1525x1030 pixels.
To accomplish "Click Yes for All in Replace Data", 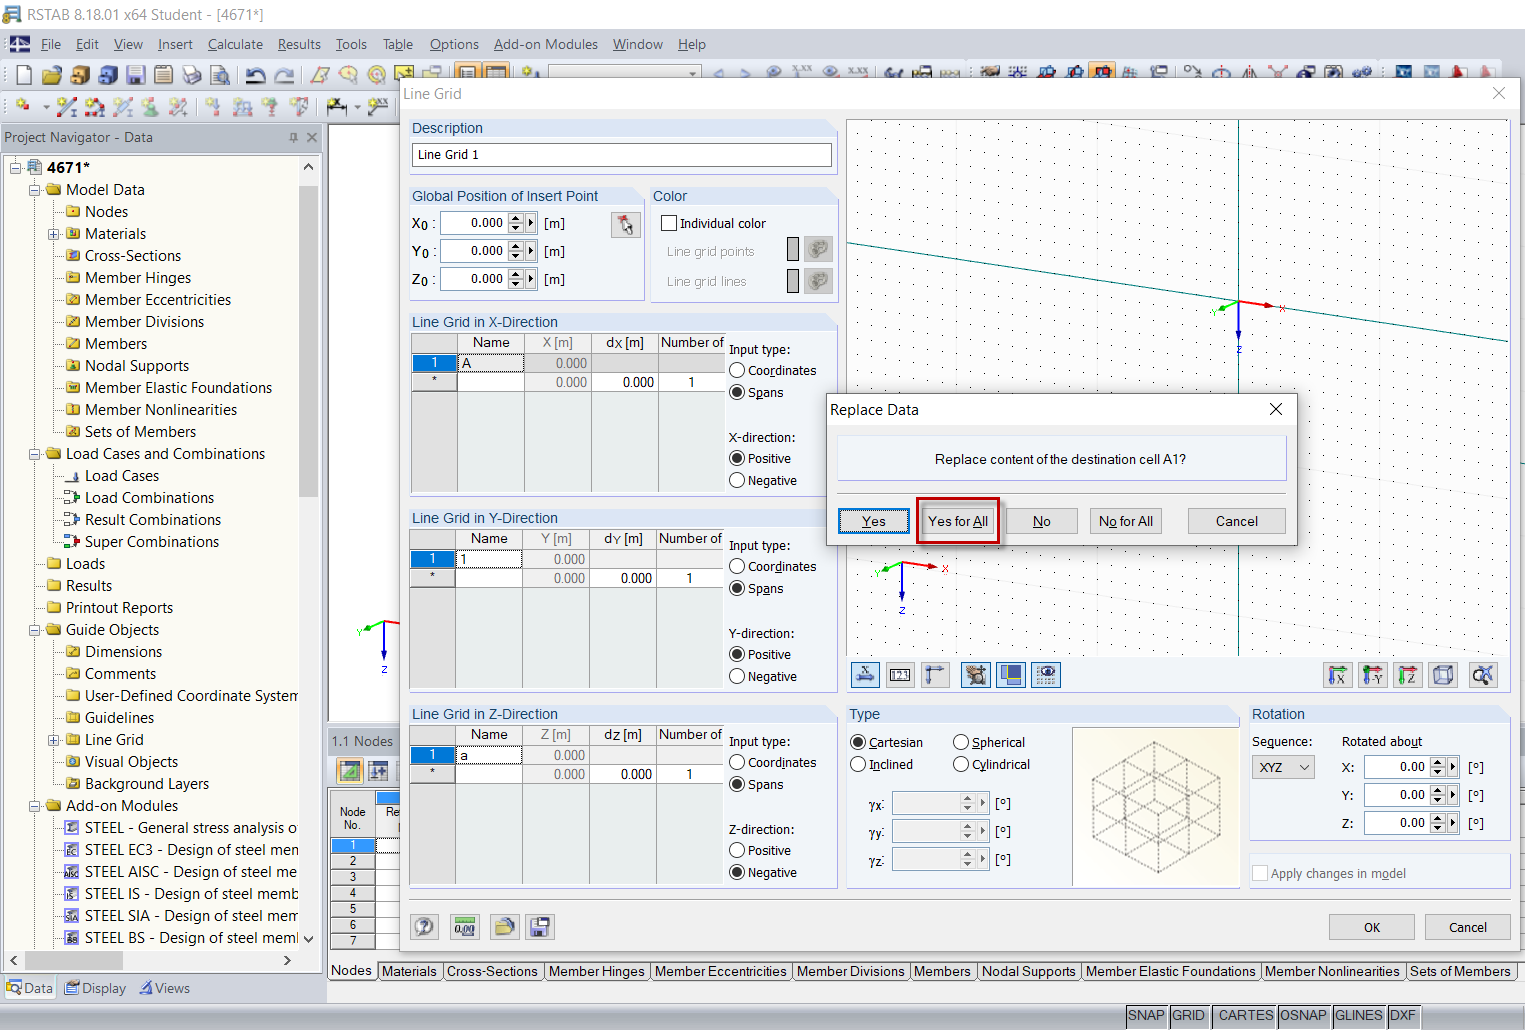I will 958,521.
